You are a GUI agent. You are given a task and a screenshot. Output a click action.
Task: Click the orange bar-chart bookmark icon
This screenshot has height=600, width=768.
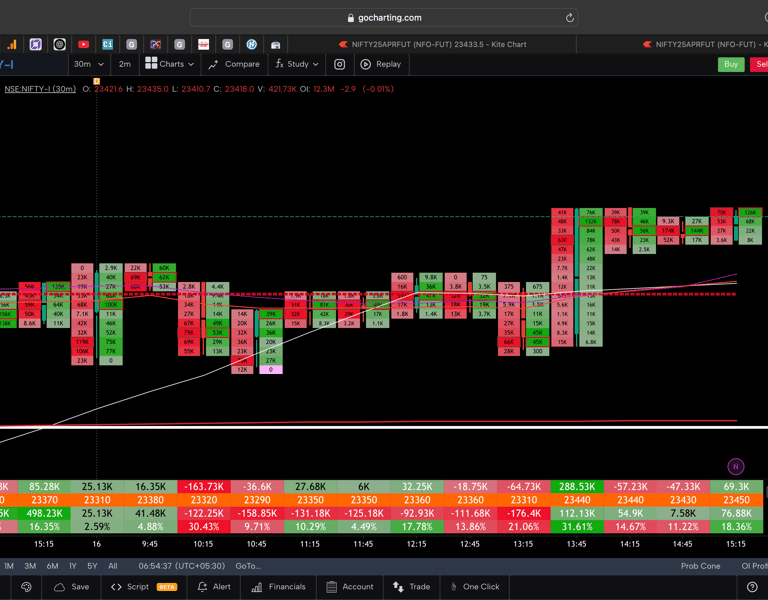point(12,45)
